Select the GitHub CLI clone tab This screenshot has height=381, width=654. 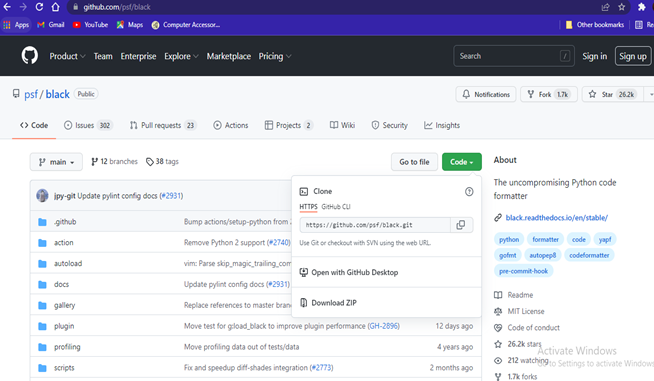click(x=336, y=207)
